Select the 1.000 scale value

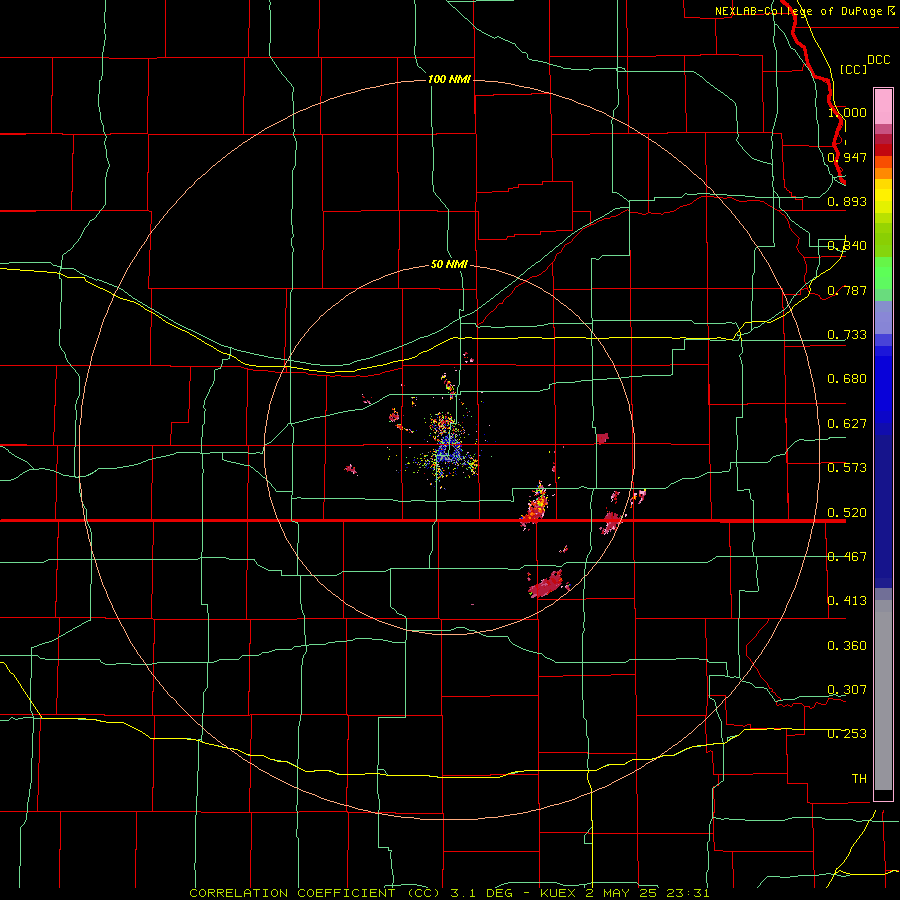(847, 112)
